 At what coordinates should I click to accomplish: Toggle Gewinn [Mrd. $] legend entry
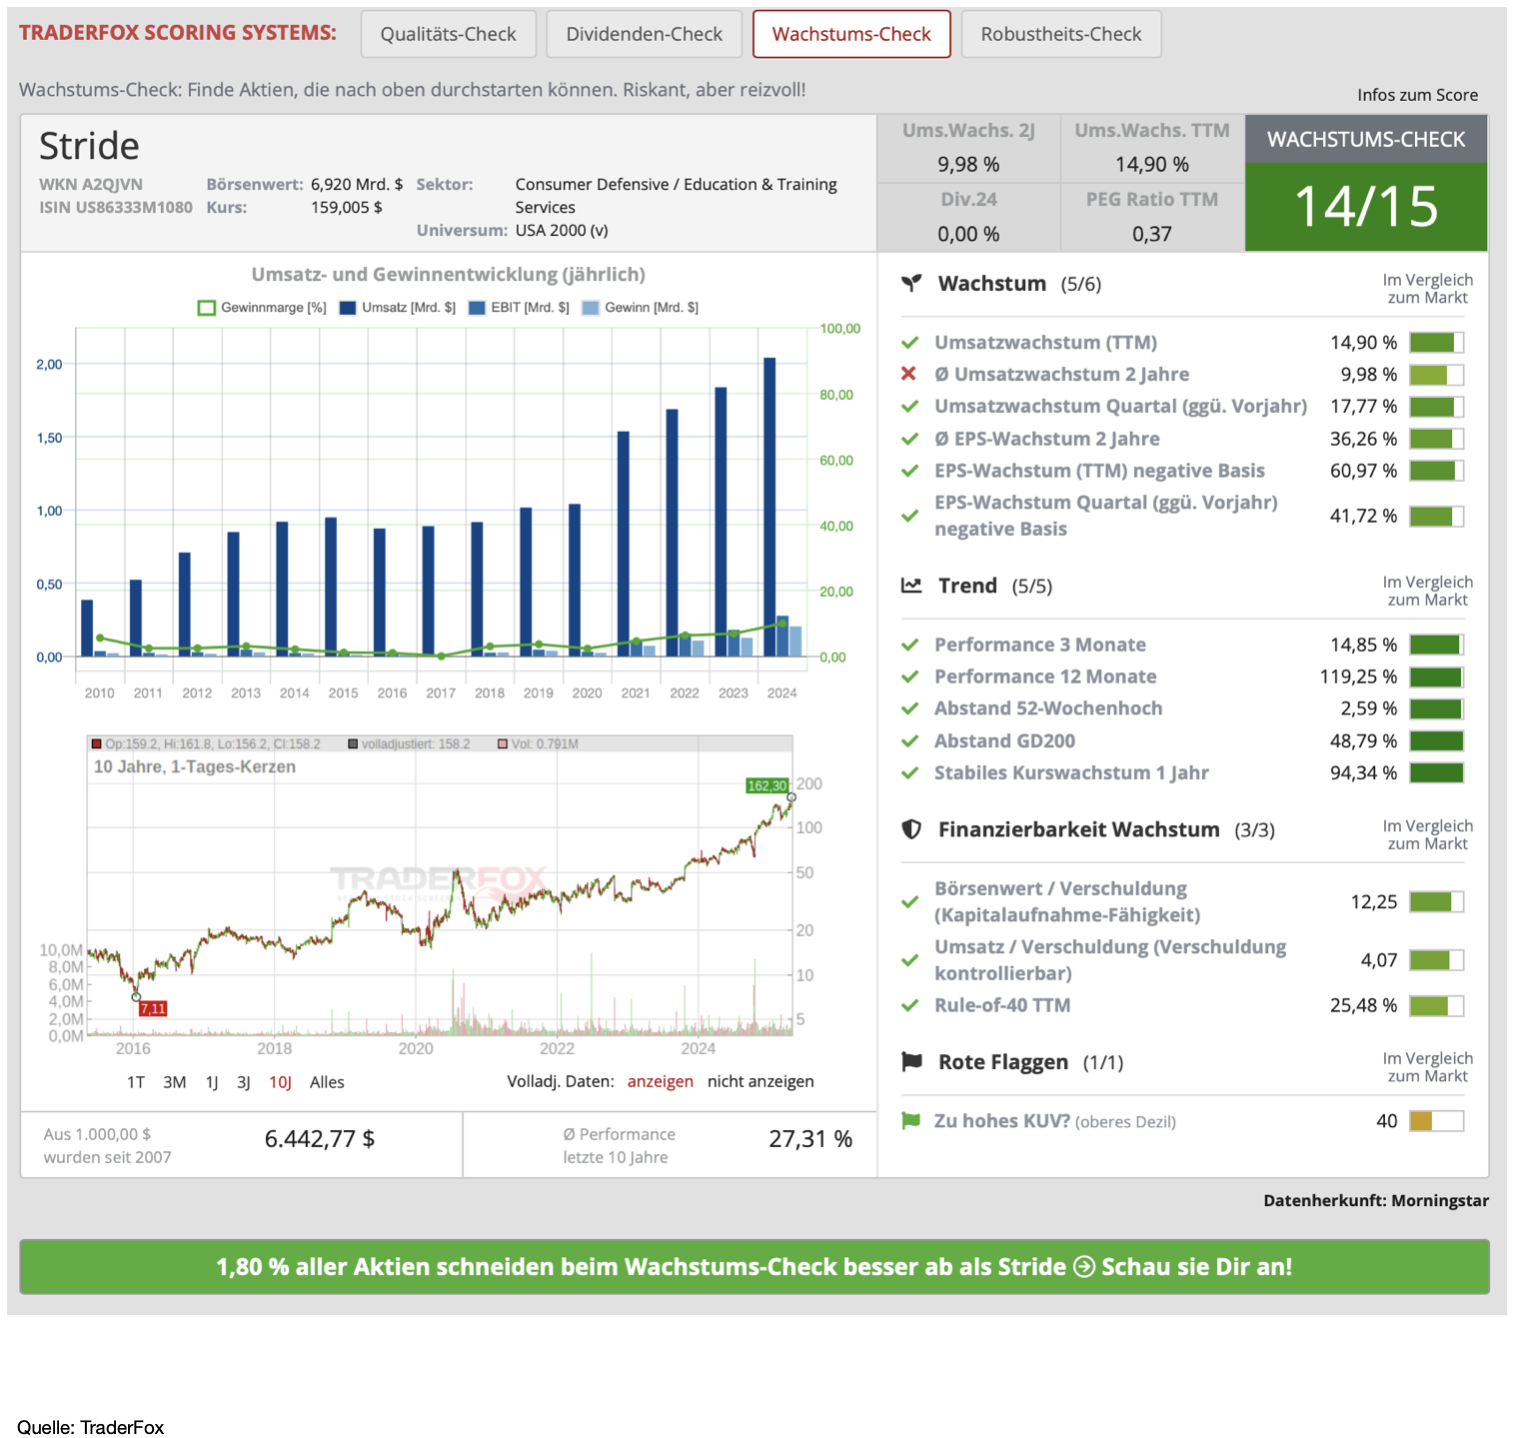[640, 308]
